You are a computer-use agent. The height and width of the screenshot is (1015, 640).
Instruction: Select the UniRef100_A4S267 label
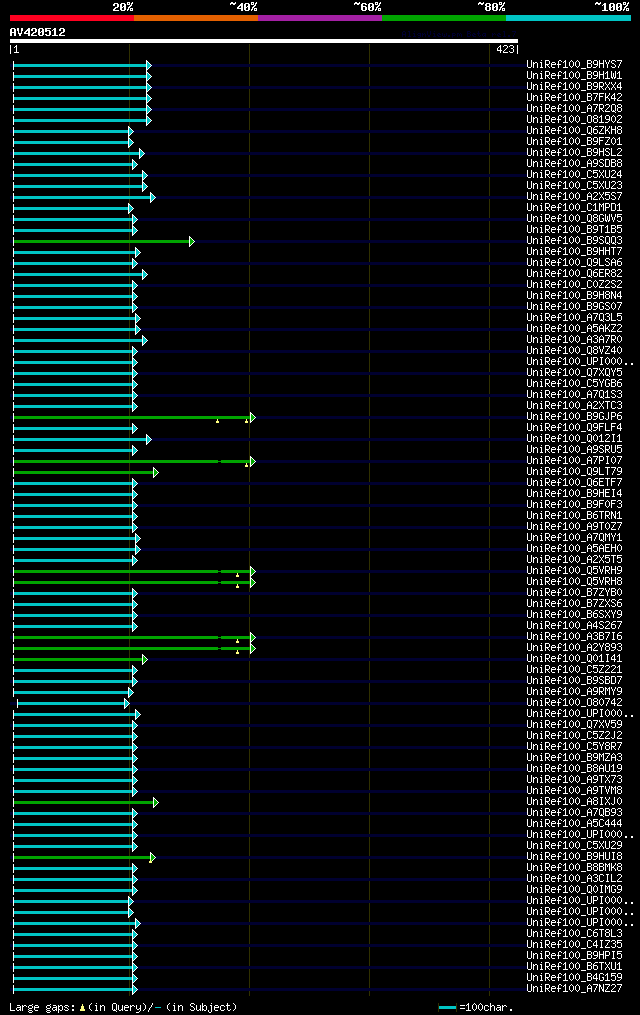click(574, 626)
